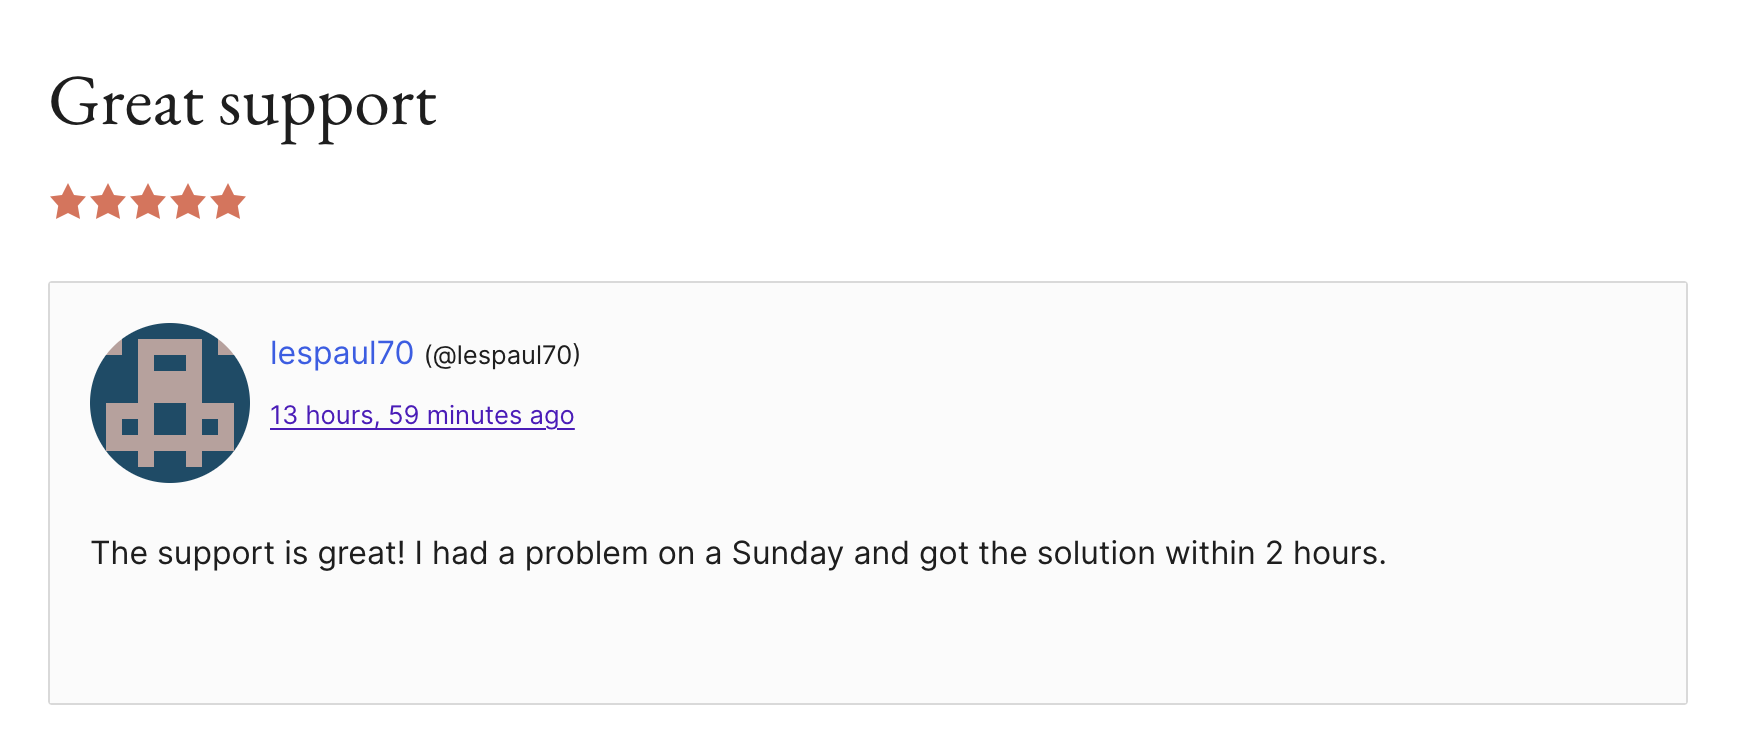
Task: Click the second star in the rating
Action: click(x=108, y=202)
